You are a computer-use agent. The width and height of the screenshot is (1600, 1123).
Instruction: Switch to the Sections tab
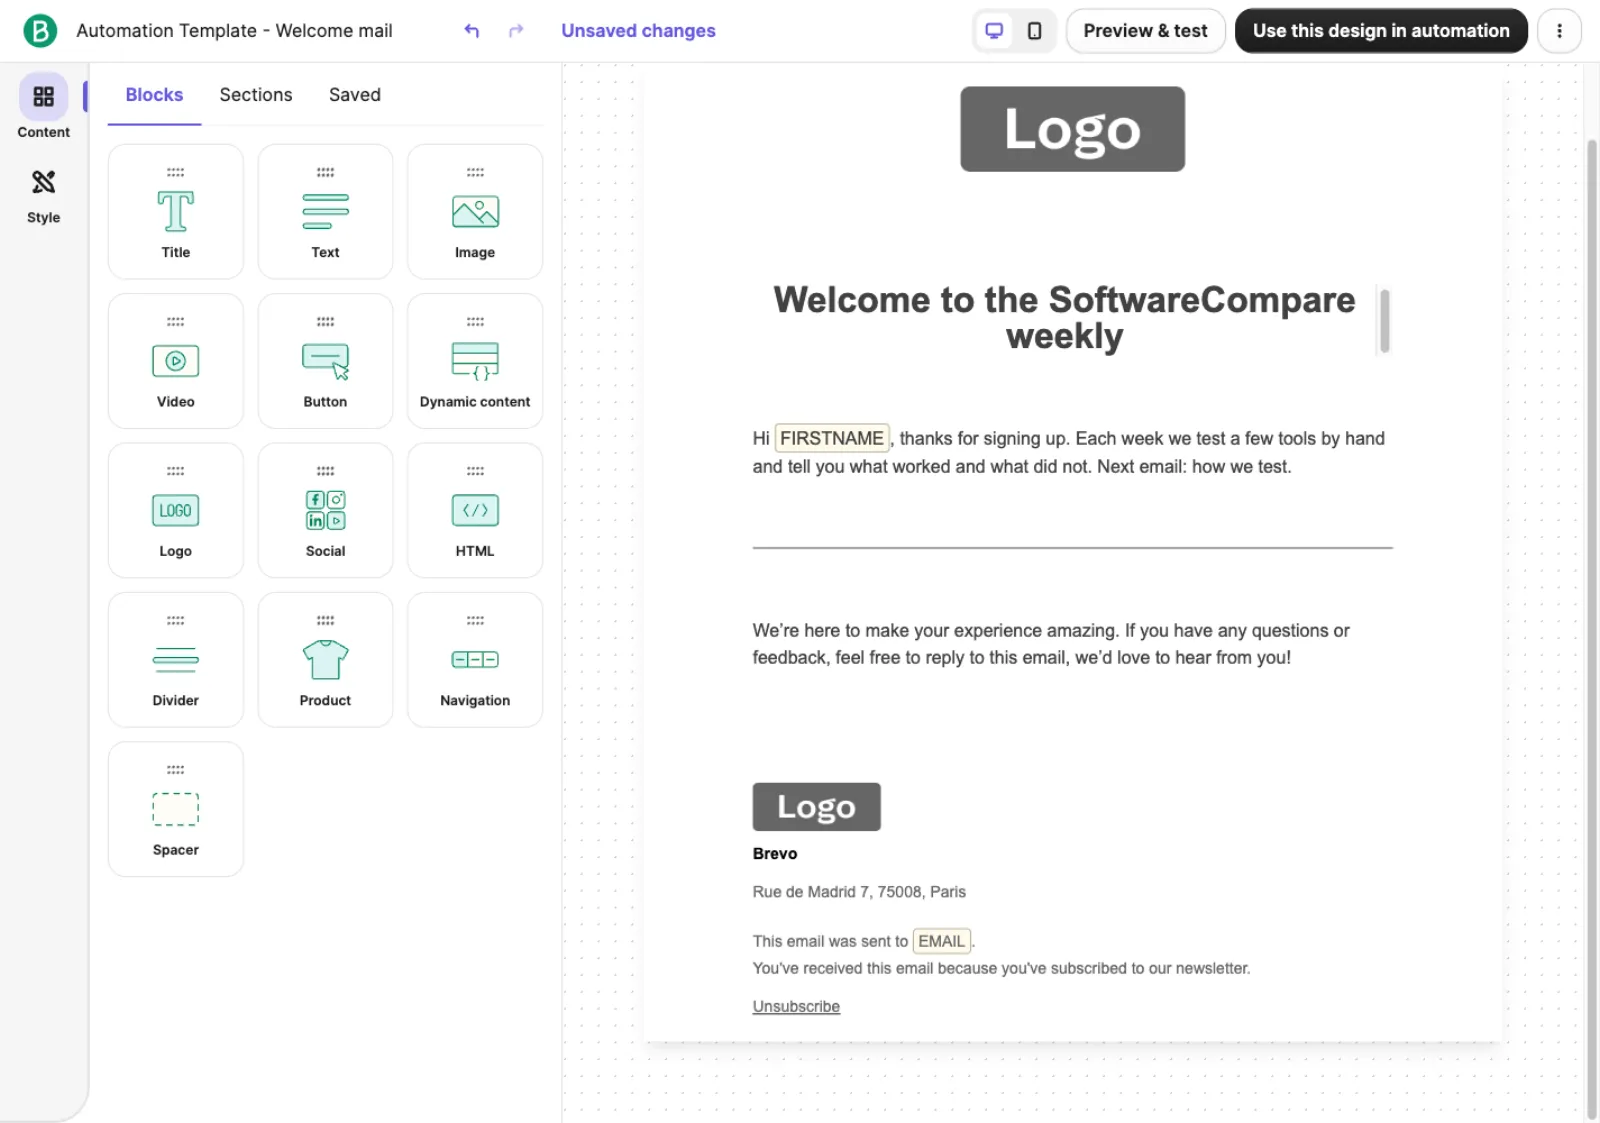point(256,95)
